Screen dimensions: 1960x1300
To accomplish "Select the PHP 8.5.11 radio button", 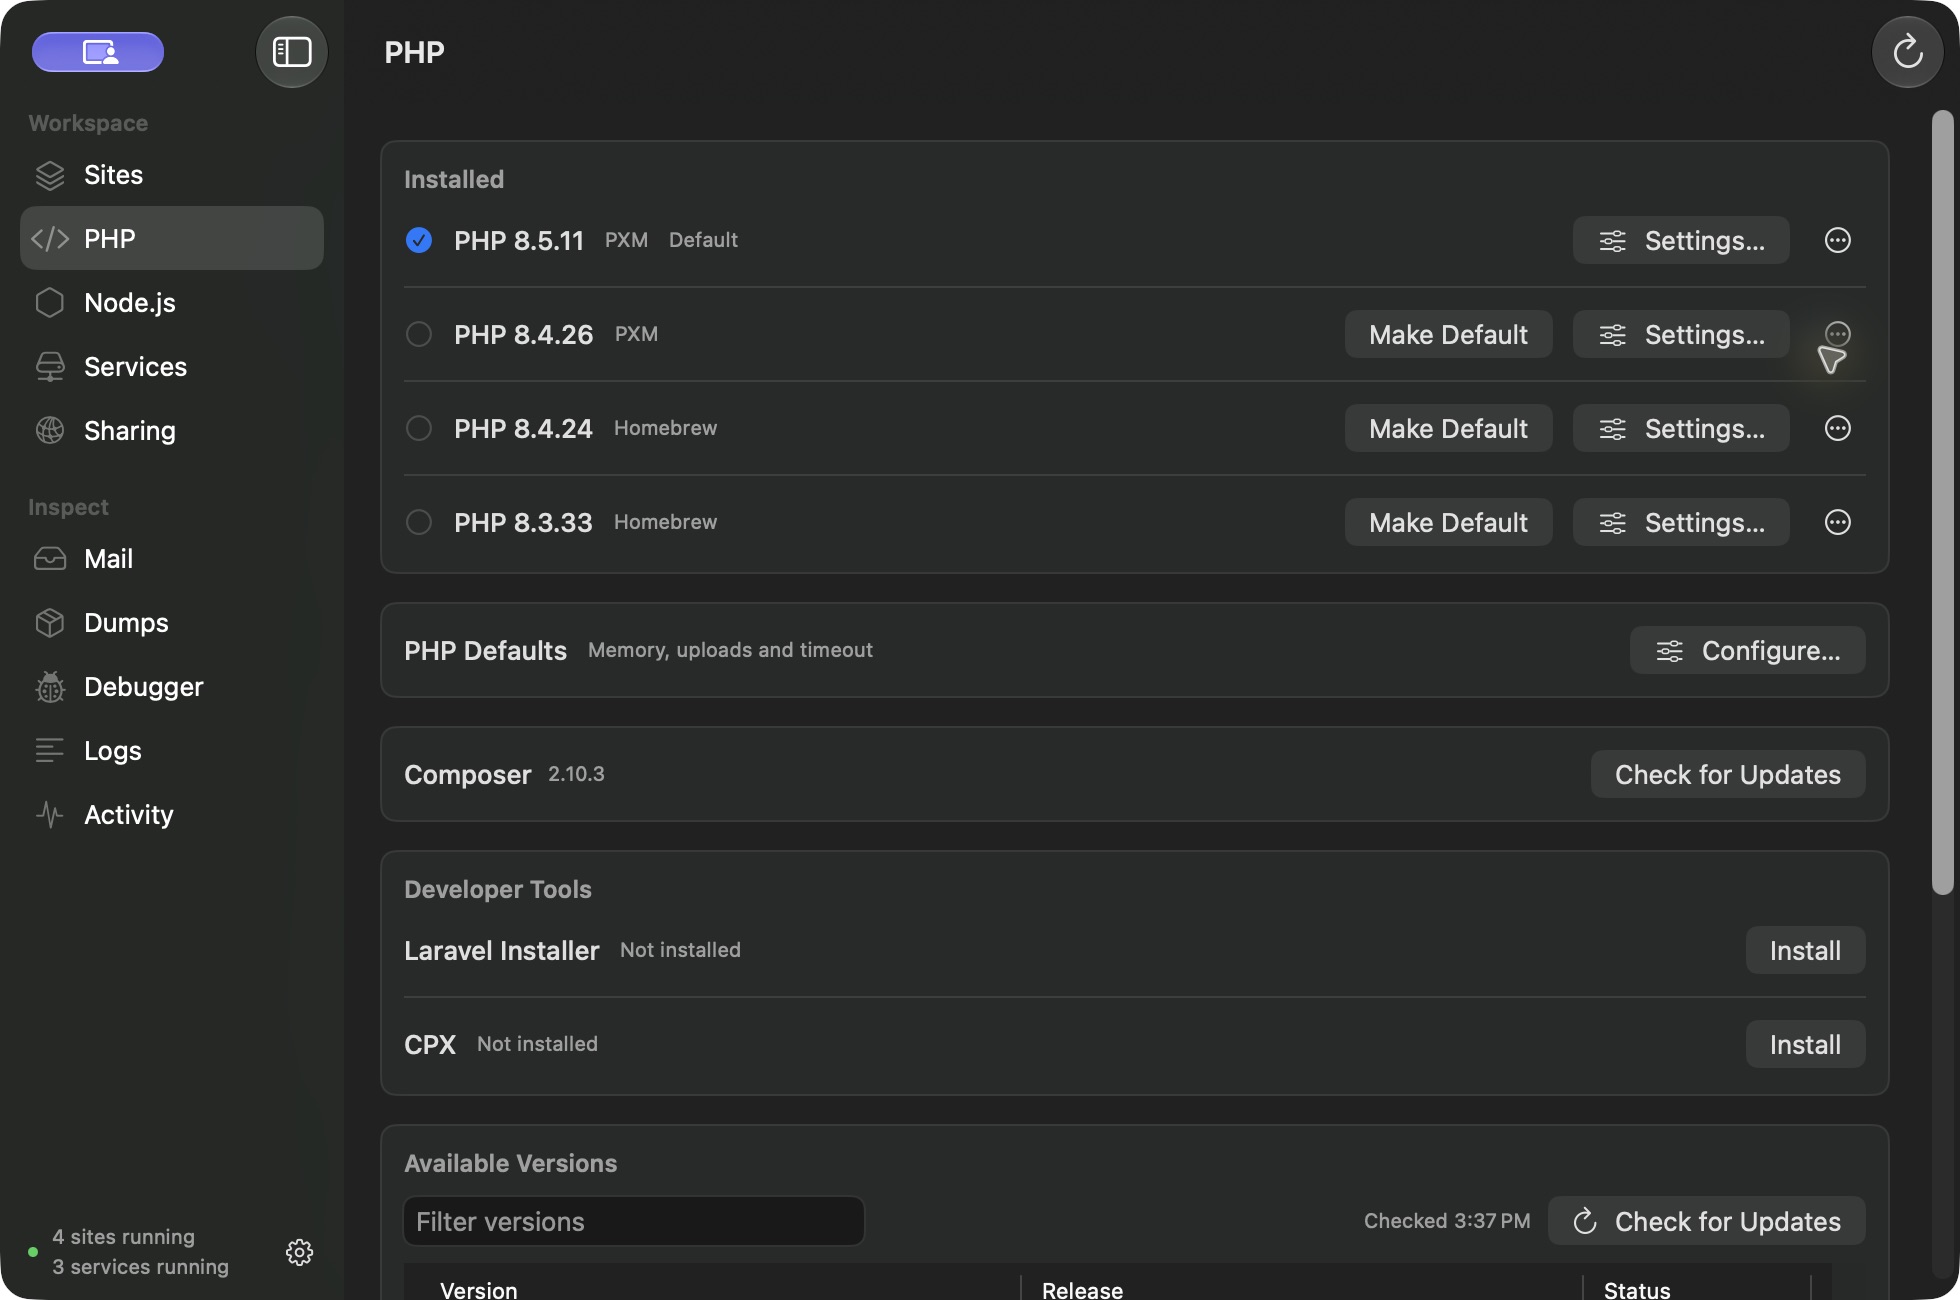I will [x=419, y=240].
